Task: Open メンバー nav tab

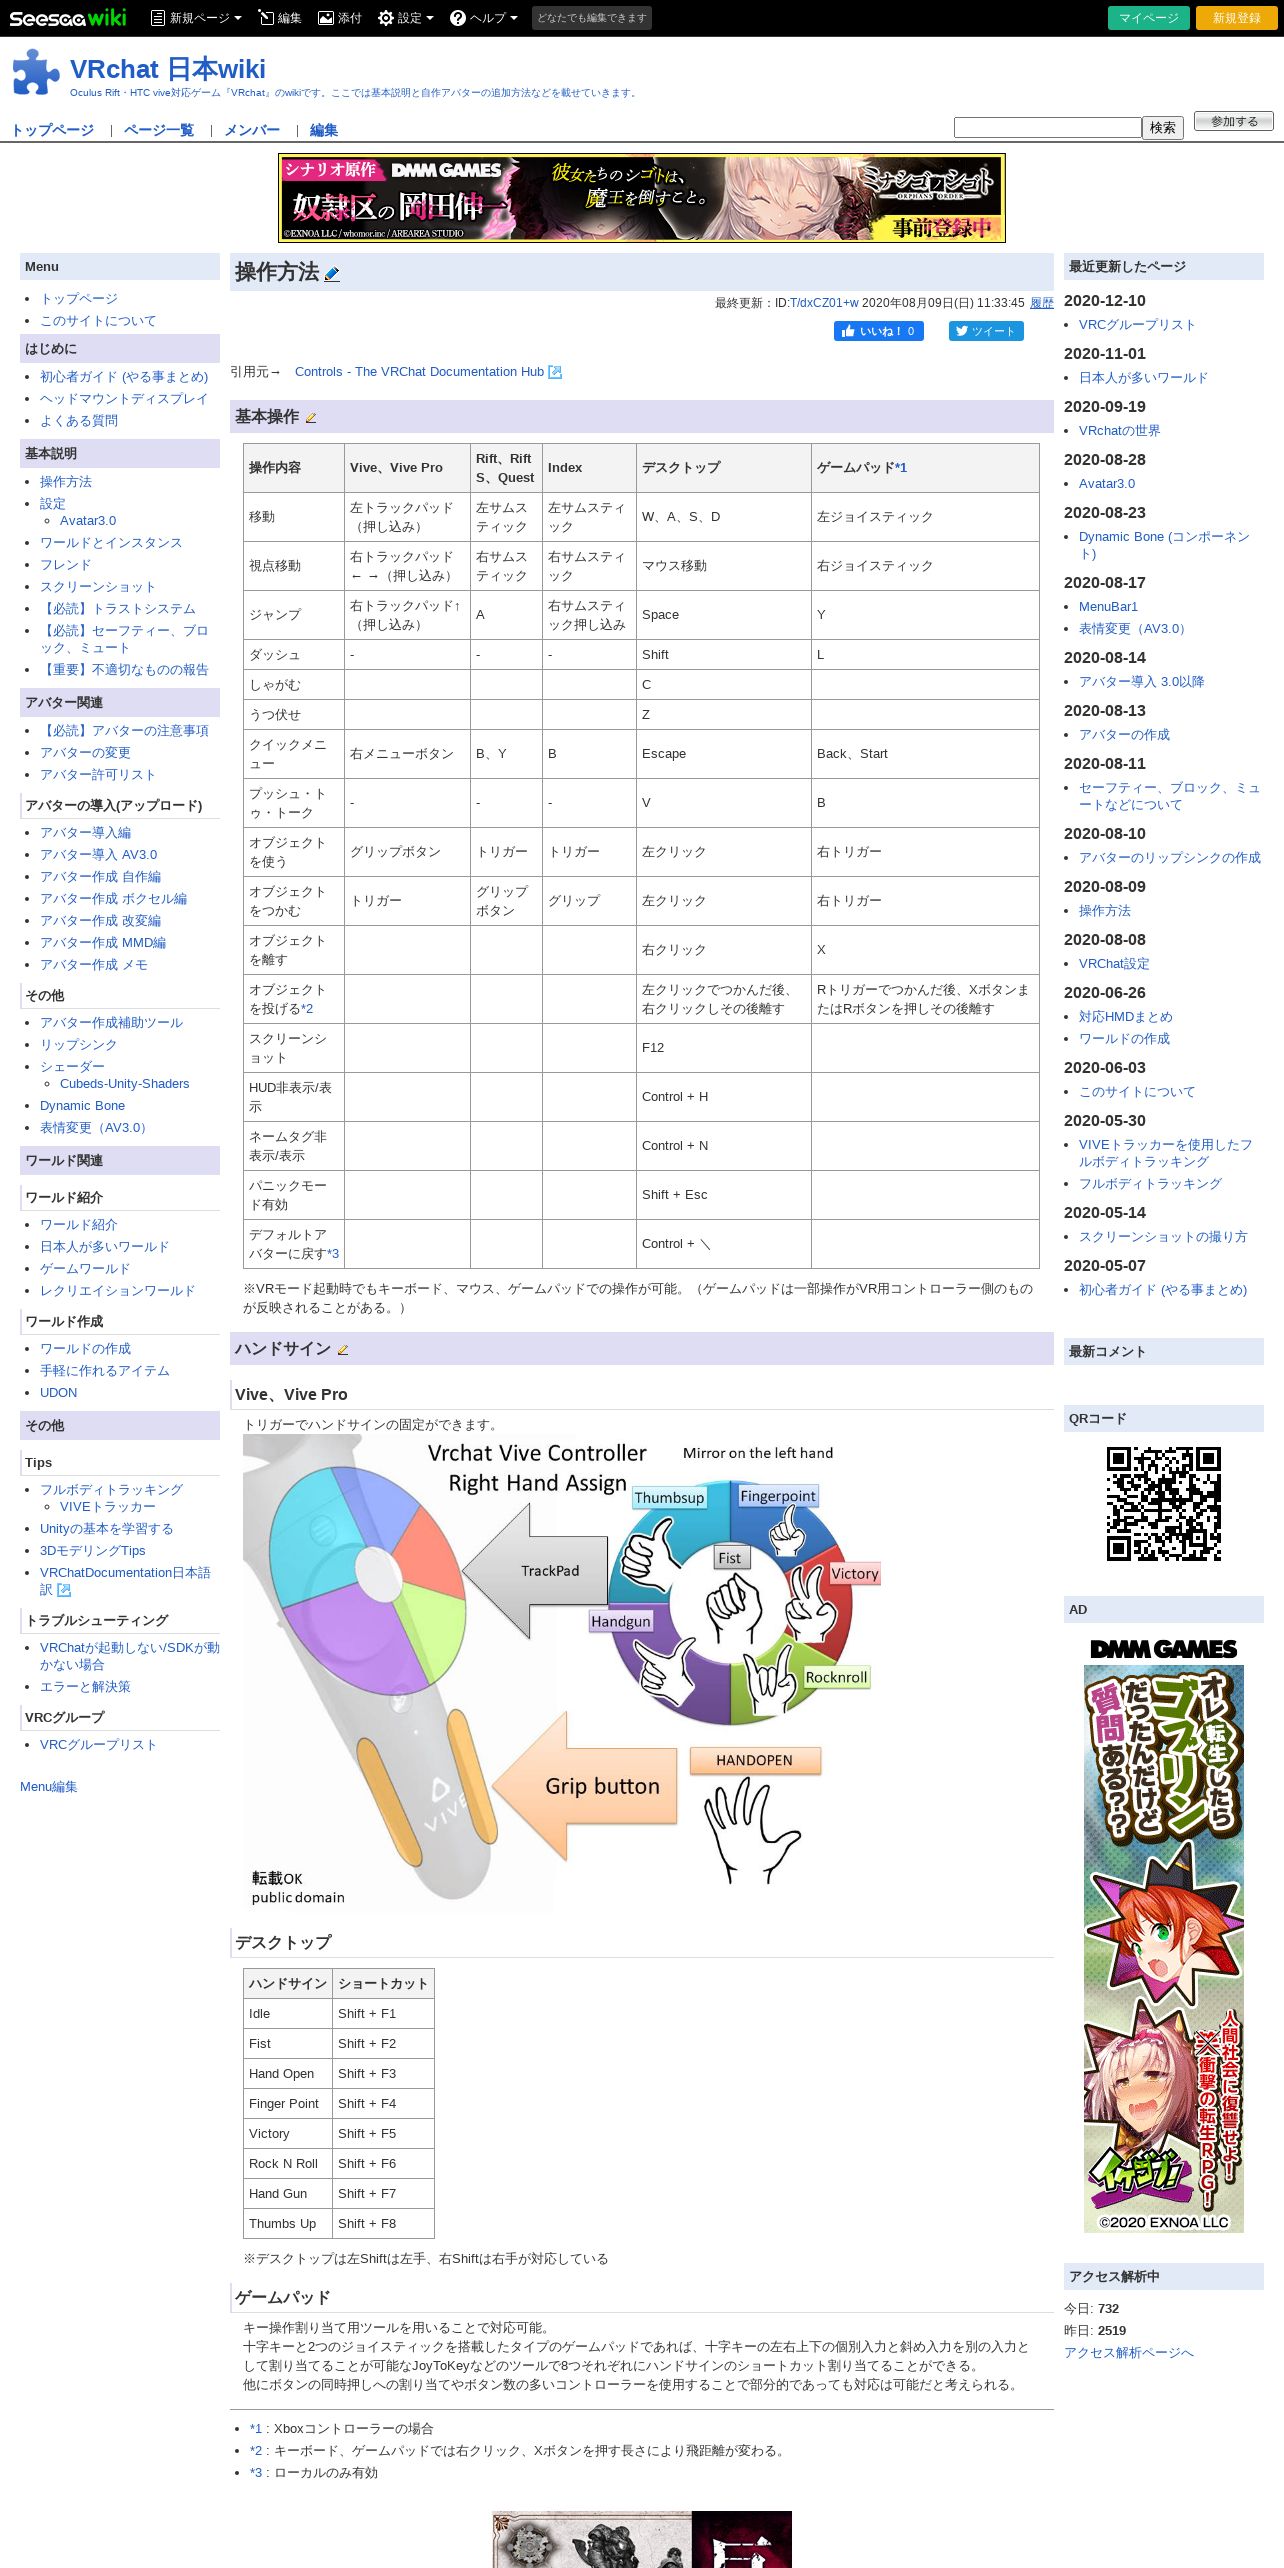Action: click(x=252, y=130)
